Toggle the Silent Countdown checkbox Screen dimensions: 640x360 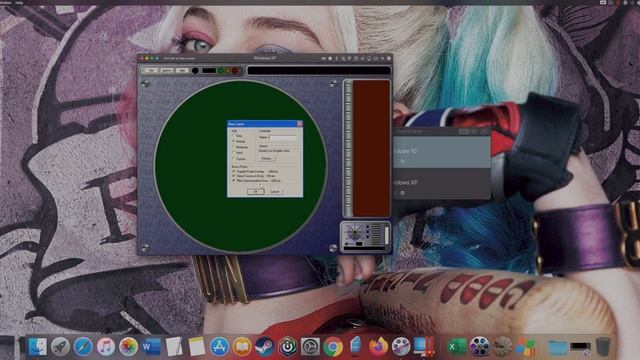[234, 176]
